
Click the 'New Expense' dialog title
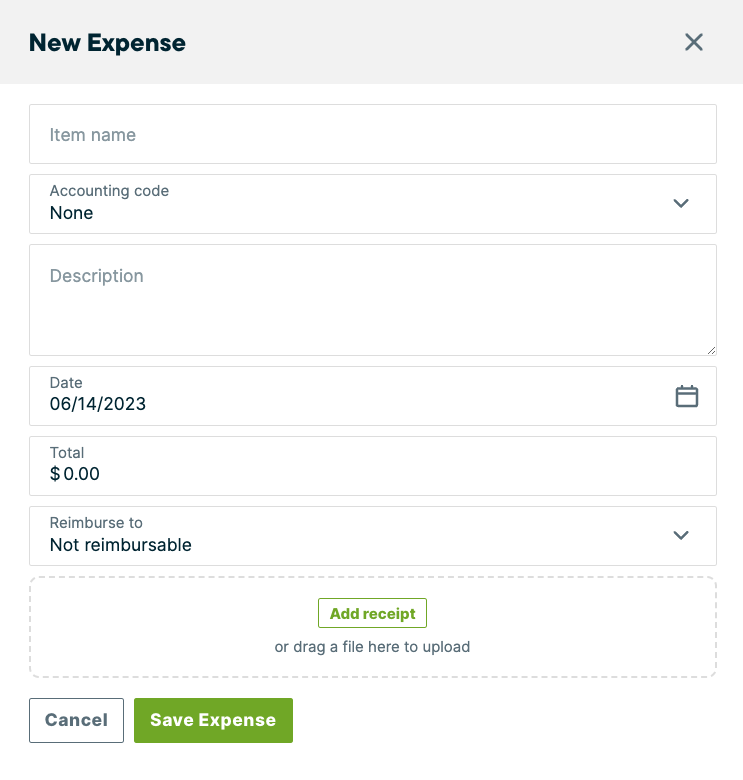(x=107, y=43)
